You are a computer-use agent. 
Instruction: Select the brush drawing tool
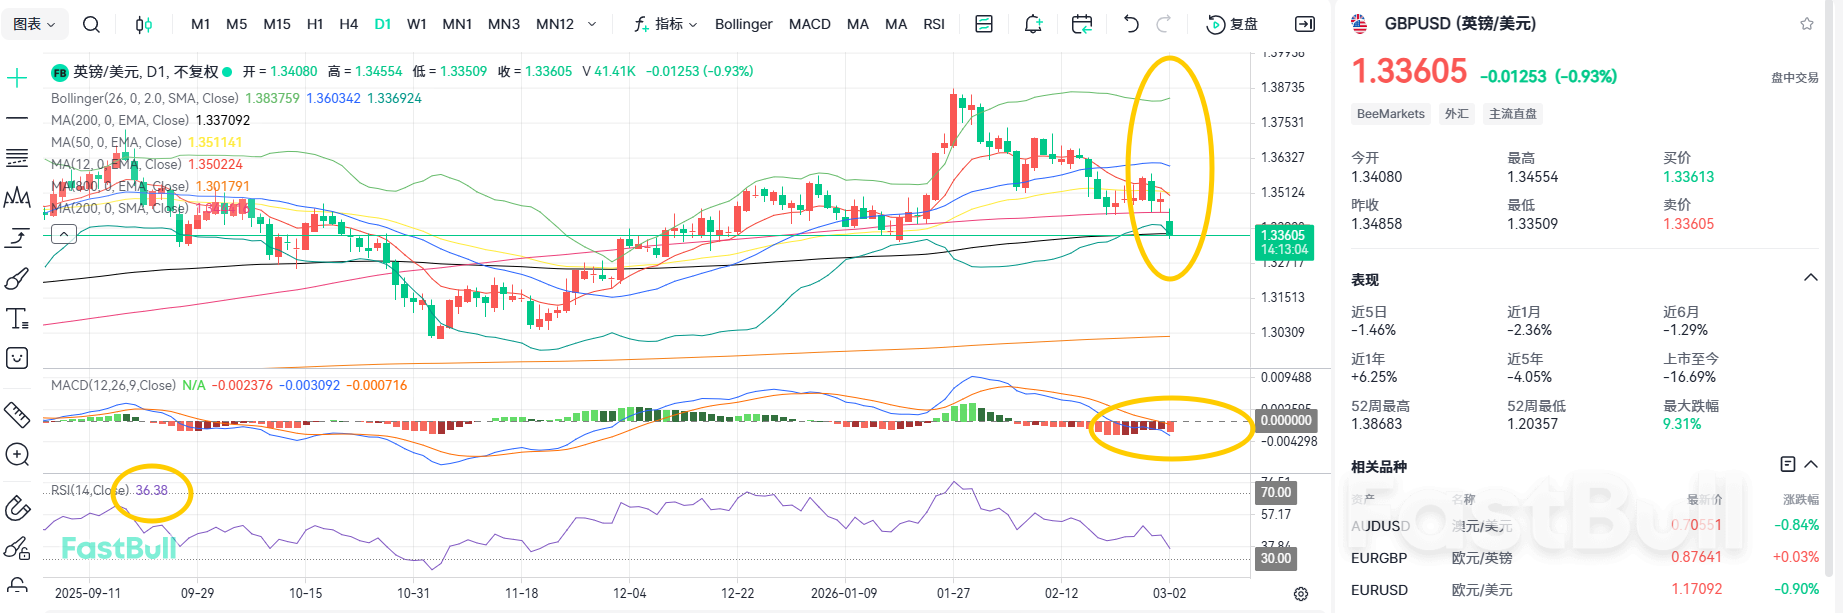pos(17,279)
